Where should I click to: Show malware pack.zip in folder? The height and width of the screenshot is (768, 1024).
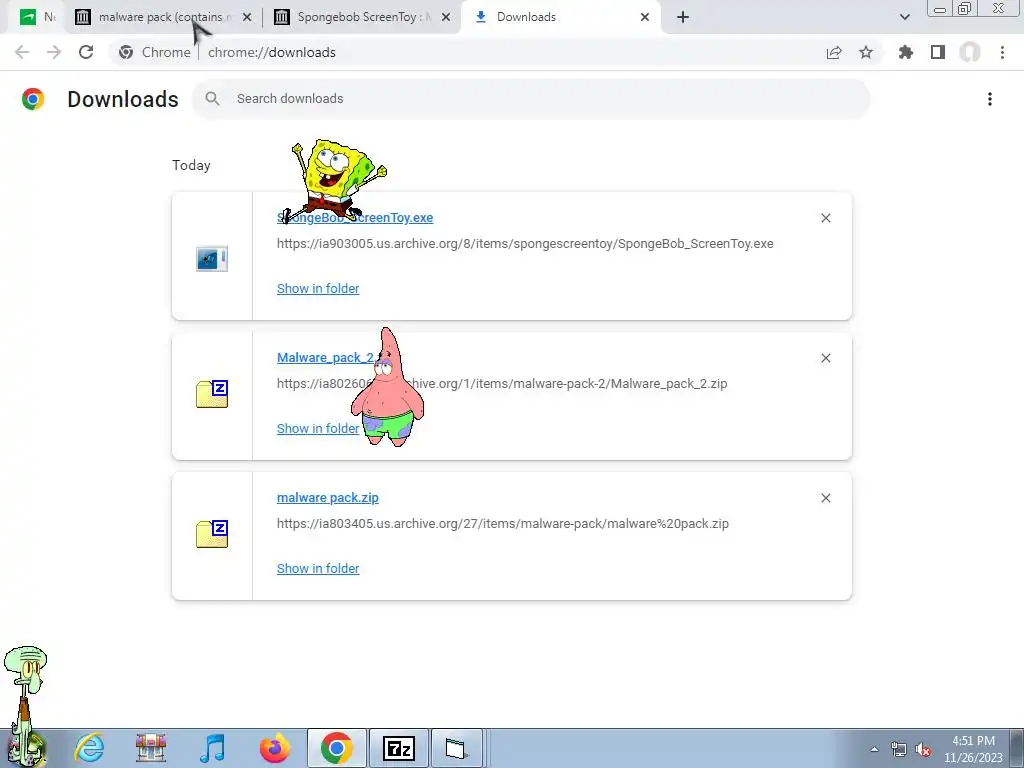click(x=318, y=569)
